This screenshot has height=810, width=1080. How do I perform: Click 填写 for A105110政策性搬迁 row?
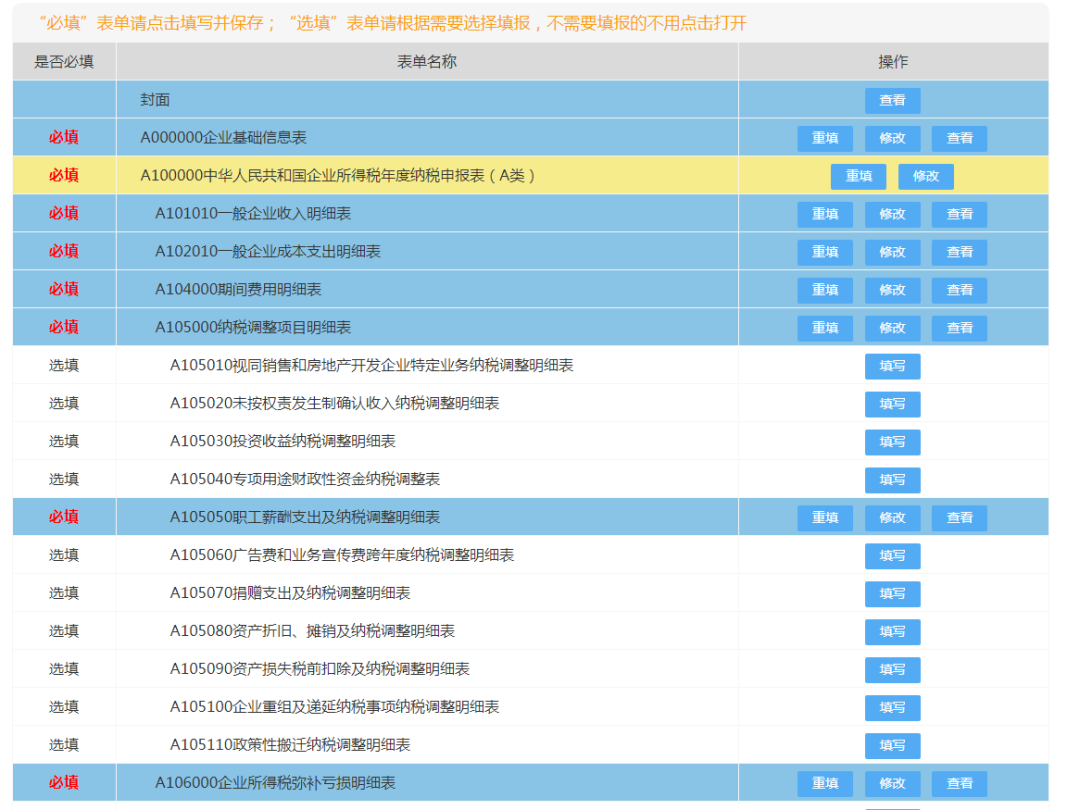click(x=892, y=745)
